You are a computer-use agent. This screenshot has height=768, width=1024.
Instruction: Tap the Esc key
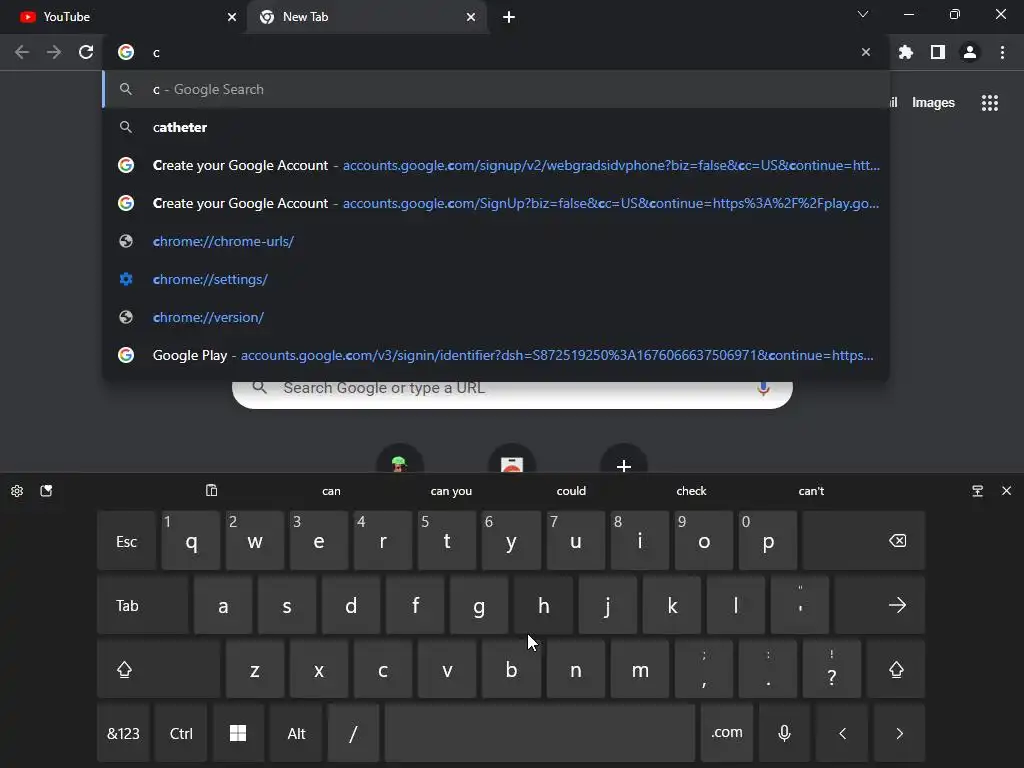click(127, 541)
